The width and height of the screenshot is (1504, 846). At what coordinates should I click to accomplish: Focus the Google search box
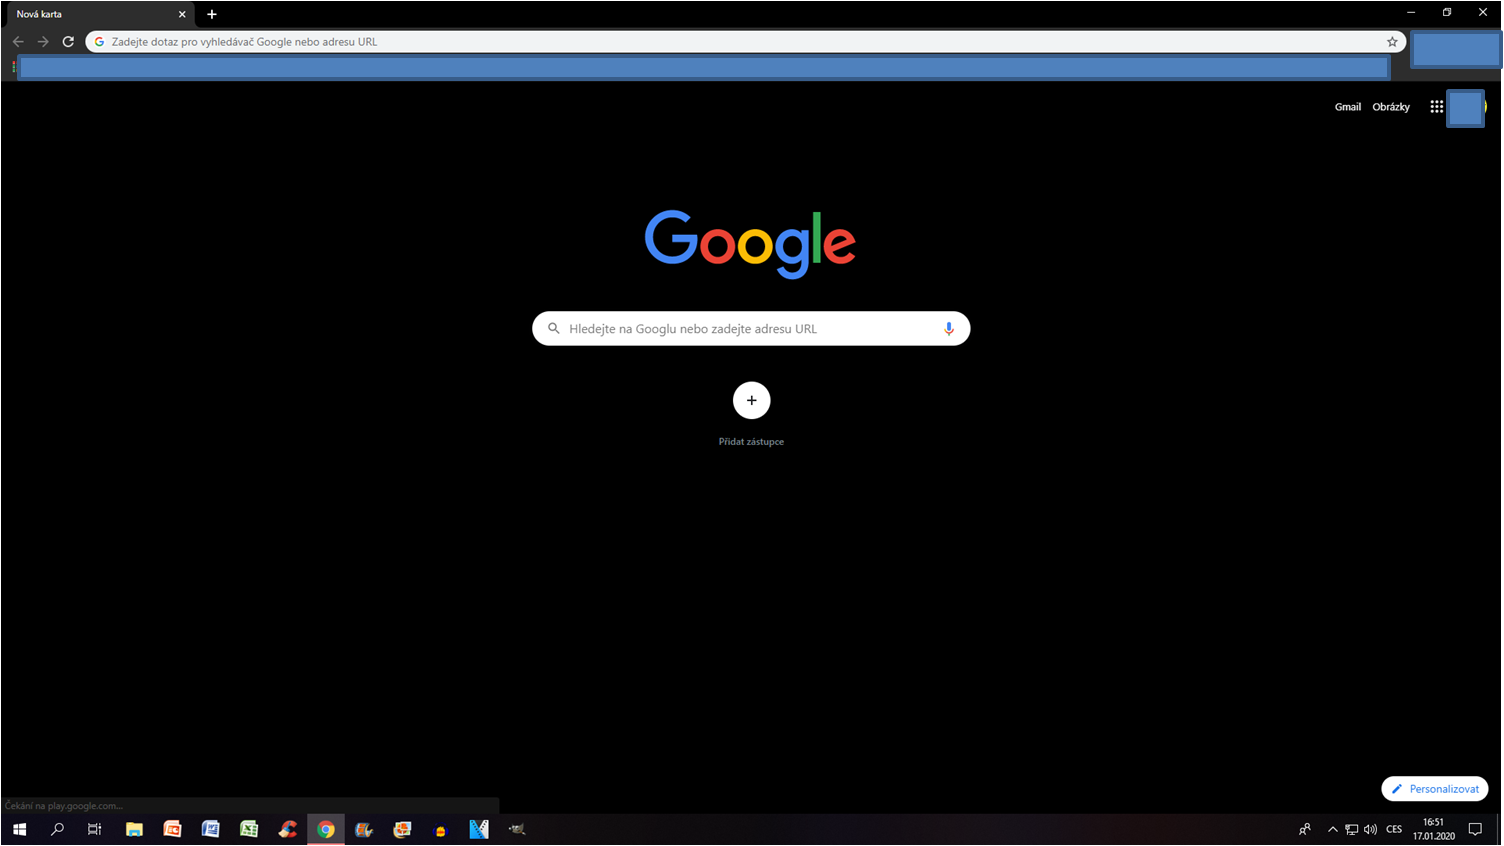click(x=750, y=329)
